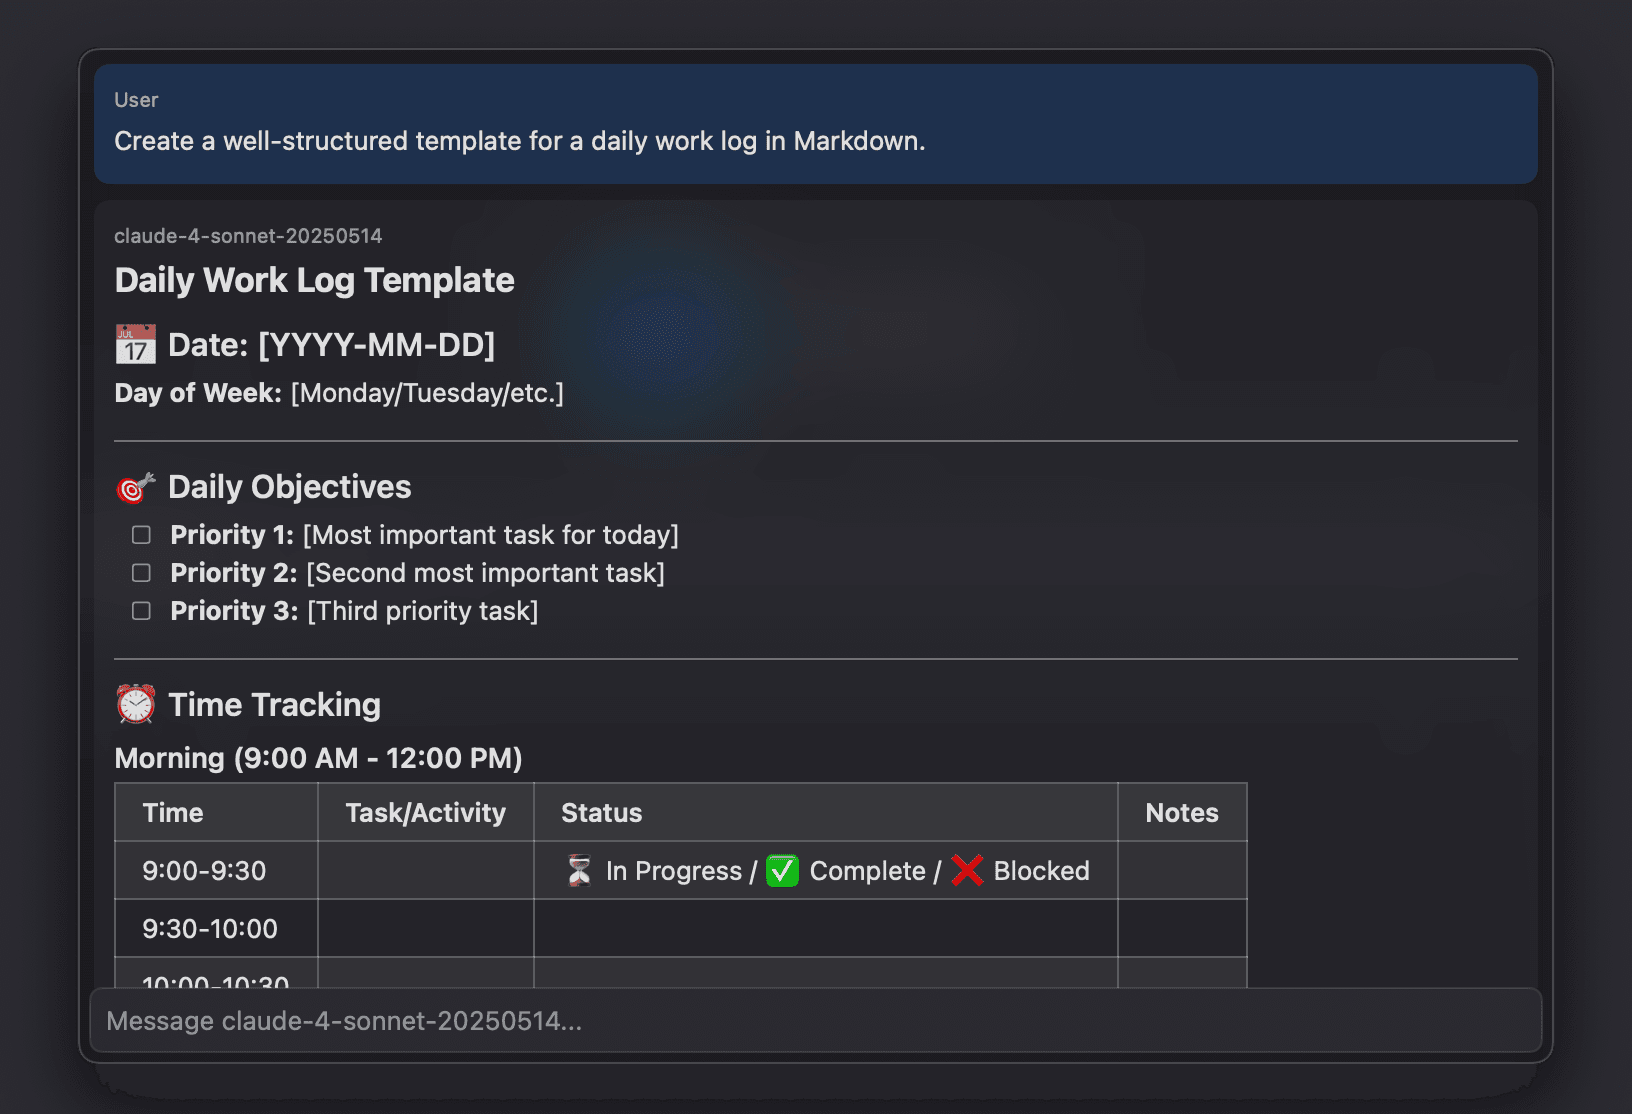Click the red X Blocked emoji
Screen dimensions: 1632x1114
967,871
